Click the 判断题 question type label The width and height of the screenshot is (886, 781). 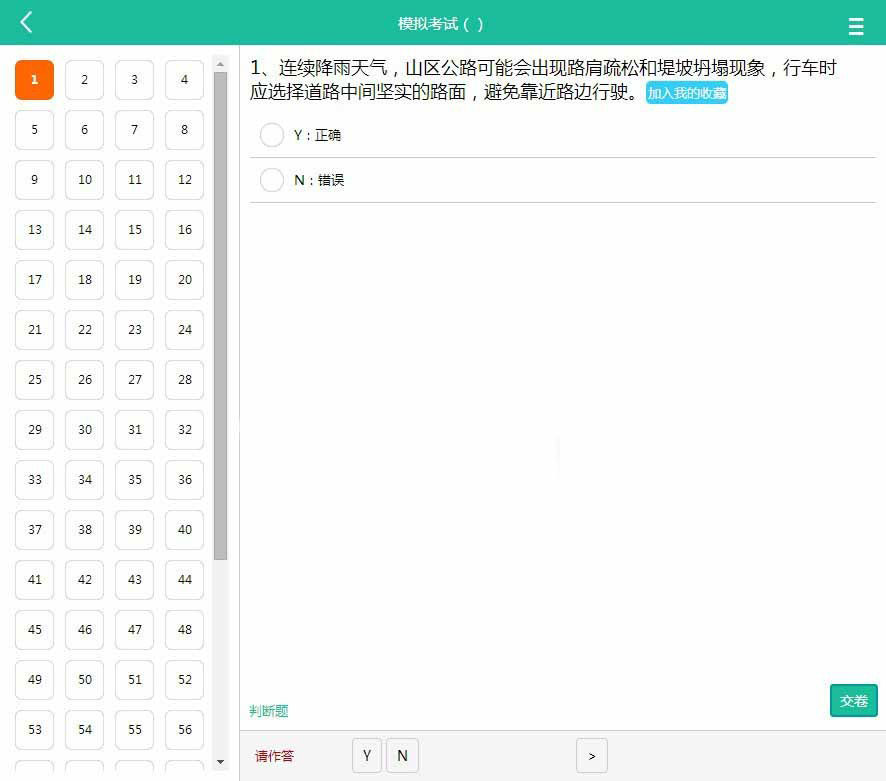point(268,711)
